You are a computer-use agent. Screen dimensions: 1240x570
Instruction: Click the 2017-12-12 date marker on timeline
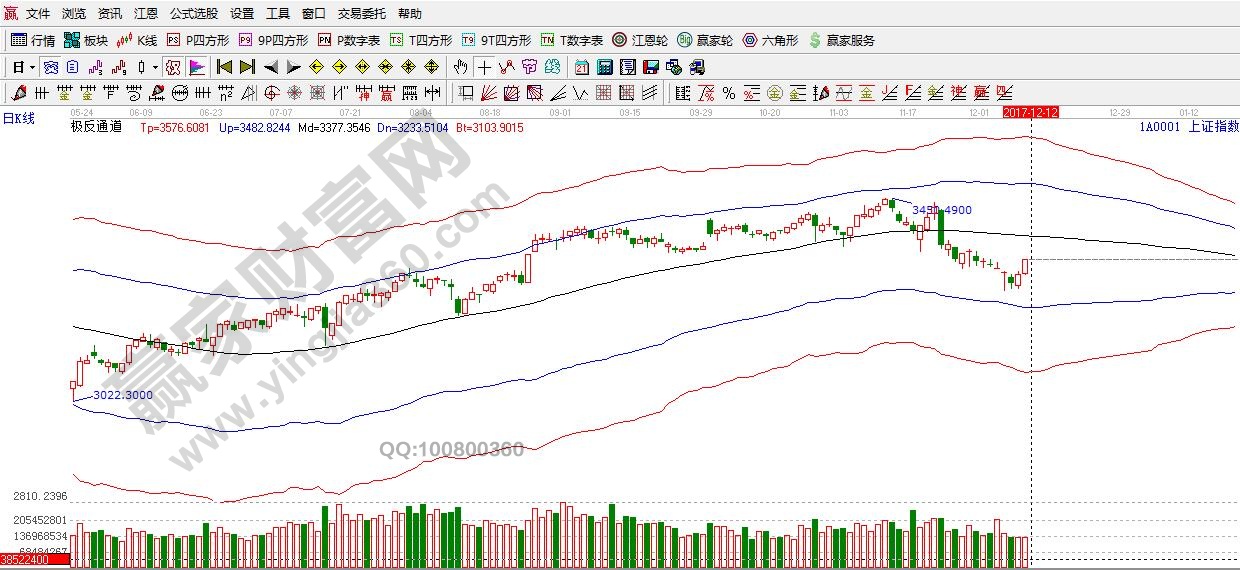point(1030,113)
